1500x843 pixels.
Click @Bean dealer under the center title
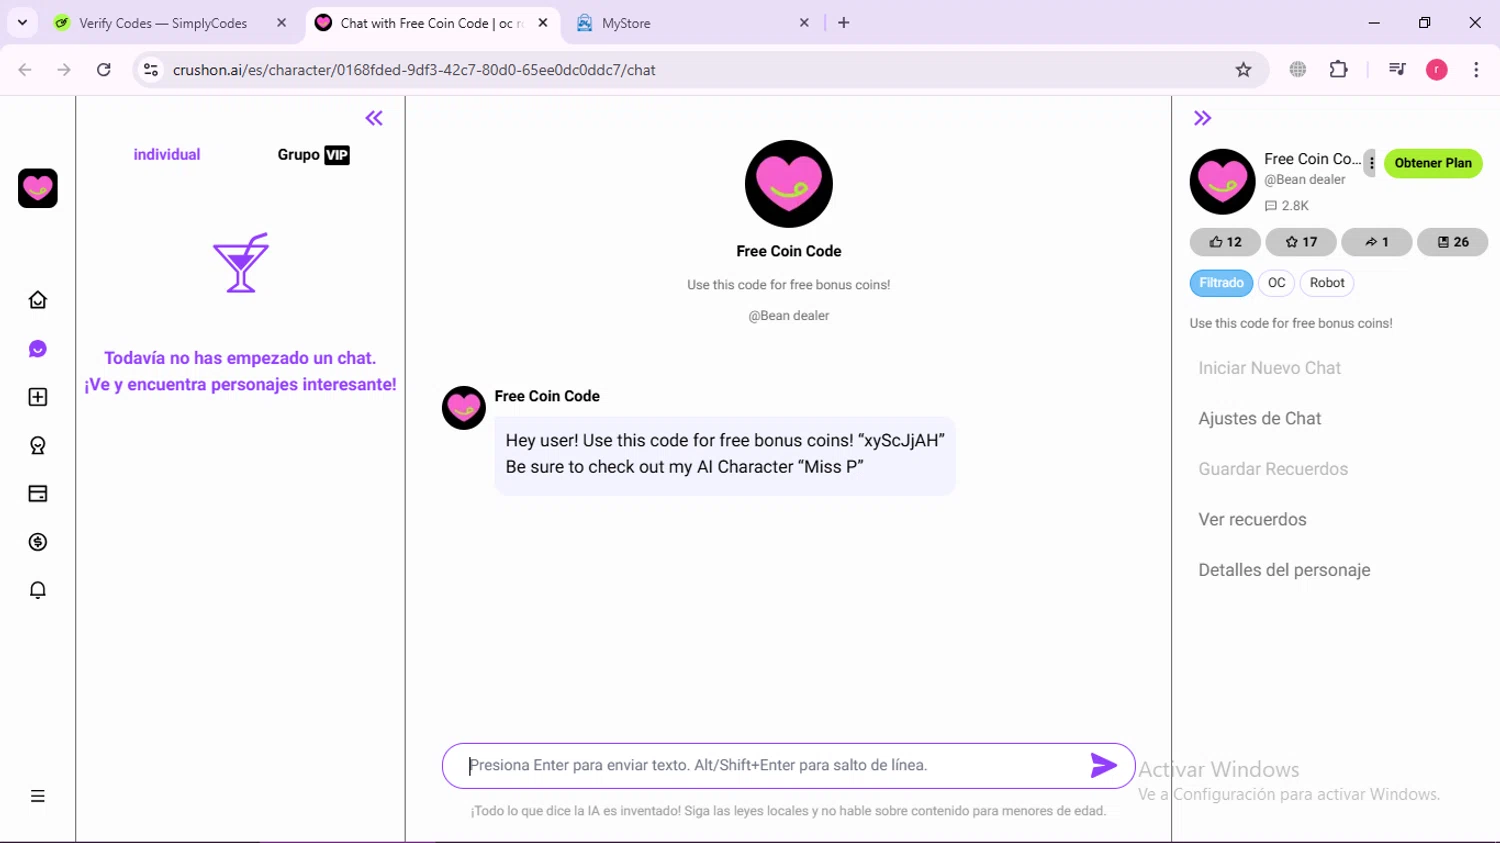tap(789, 315)
